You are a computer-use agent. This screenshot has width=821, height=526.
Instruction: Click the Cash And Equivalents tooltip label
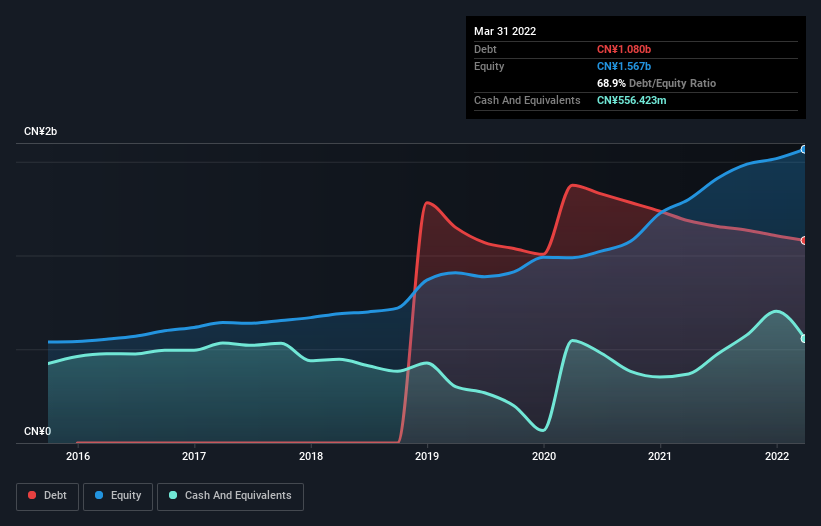point(527,100)
